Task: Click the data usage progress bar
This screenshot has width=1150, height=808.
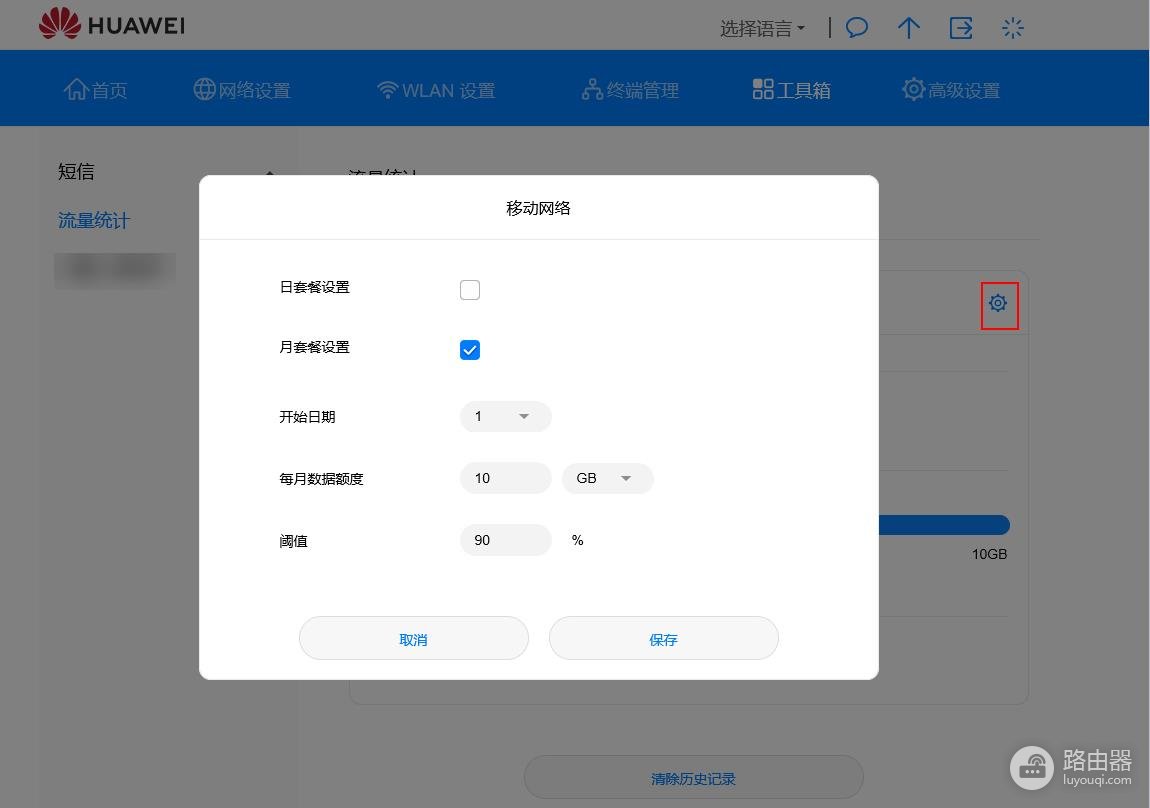Action: pyautogui.click(x=945, y=525)
